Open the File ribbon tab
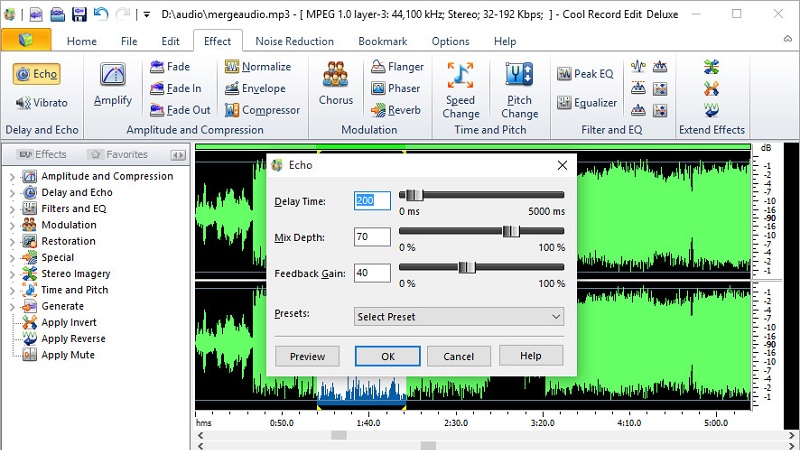Viewport: 800px width, 450px height. (129, 41)
